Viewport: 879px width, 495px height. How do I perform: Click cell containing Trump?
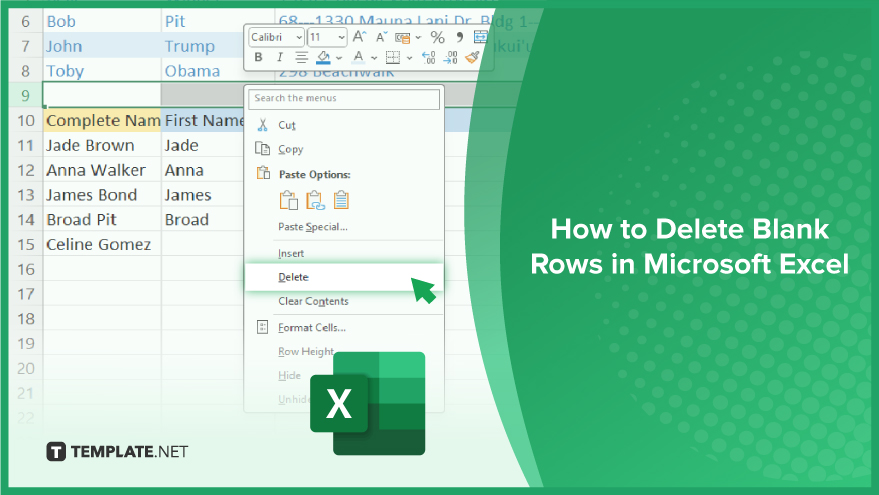point(202,46)
